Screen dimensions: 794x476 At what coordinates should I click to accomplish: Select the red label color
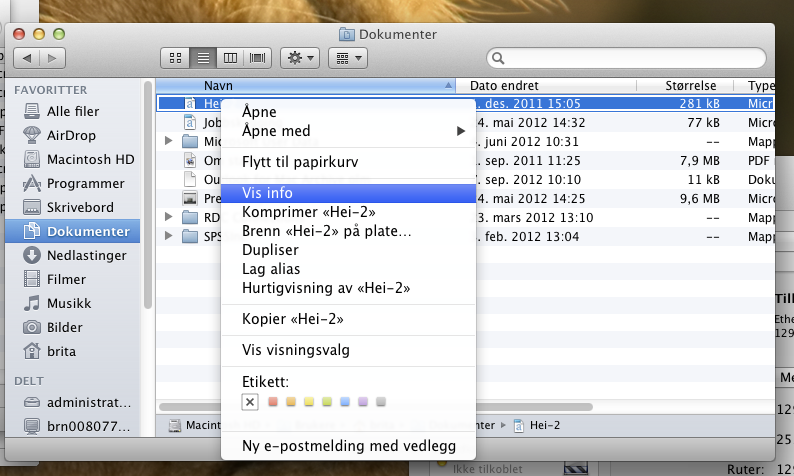click(271, 402)
